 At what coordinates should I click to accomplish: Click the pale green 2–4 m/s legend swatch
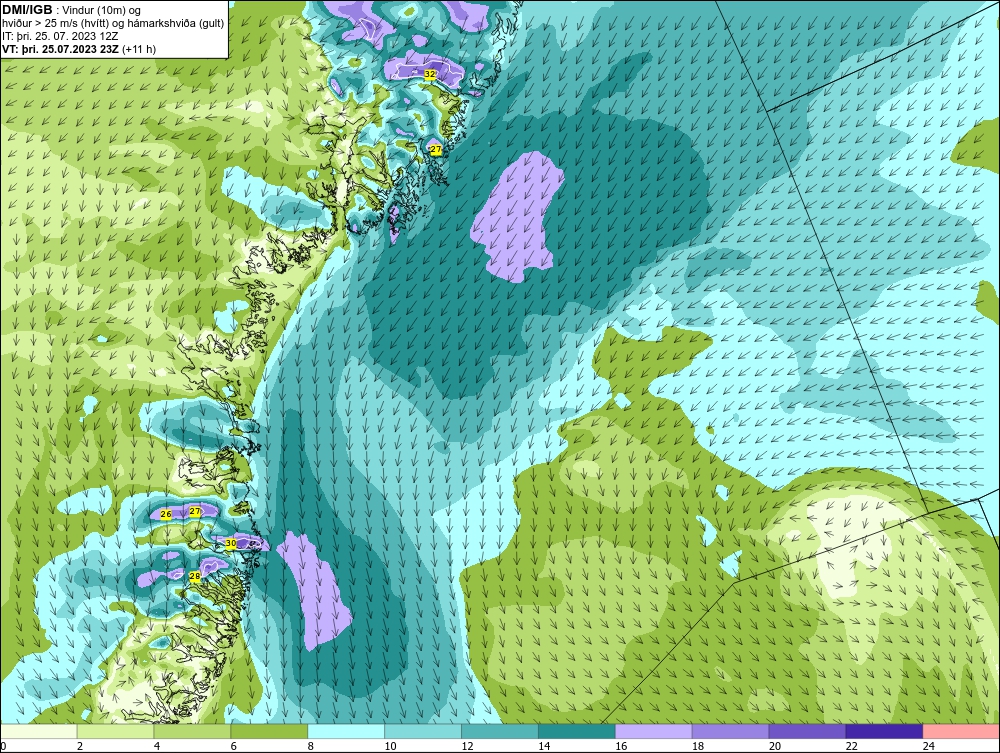115,731
